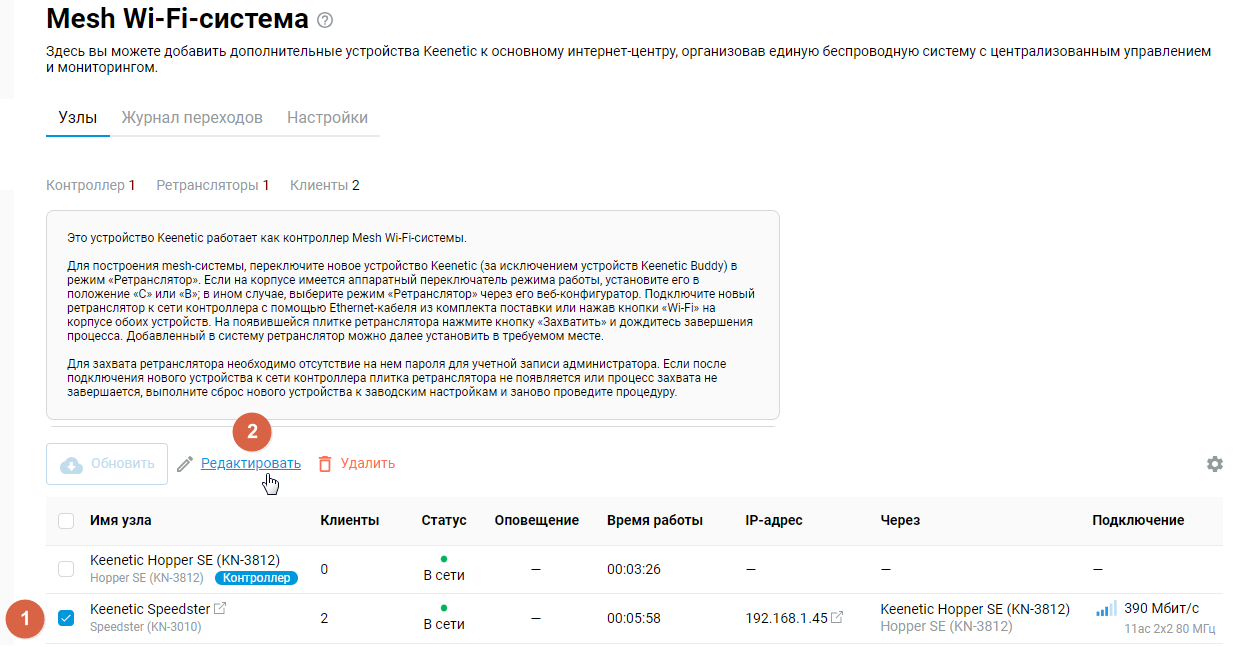The width and height of the screenshot is (1239, 647).
Task: Open IP address 192.168.1.45 link
Action: (x=786, y=618)
